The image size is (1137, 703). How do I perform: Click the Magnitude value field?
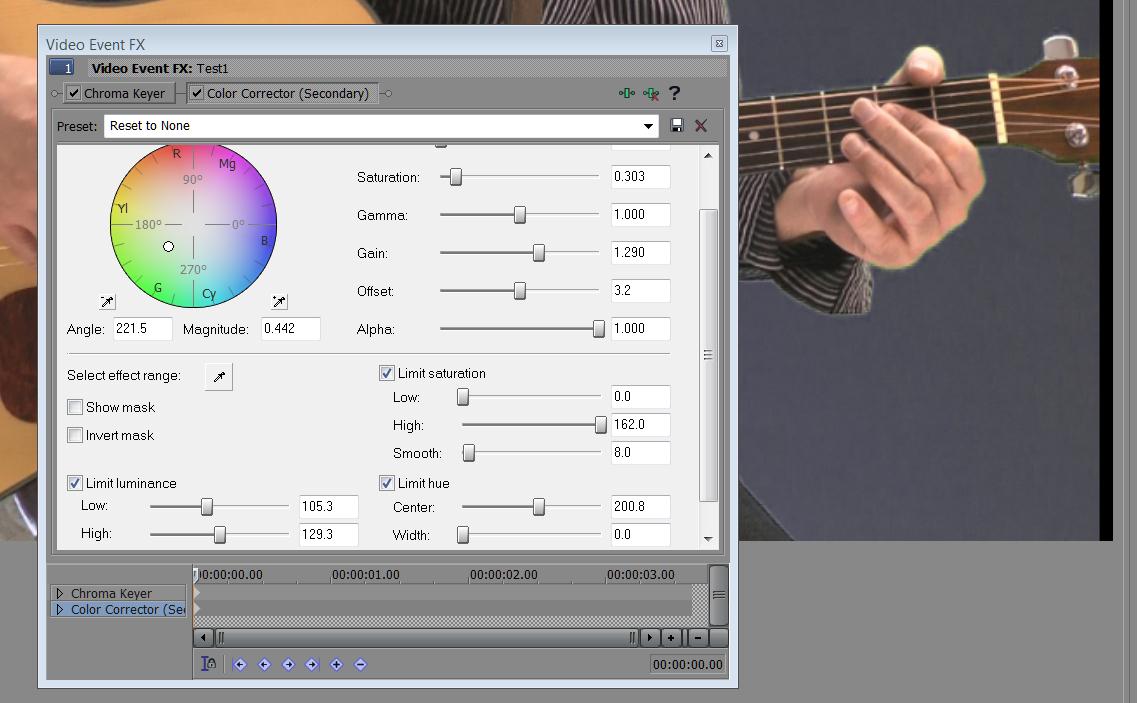(x=291, y=329)
